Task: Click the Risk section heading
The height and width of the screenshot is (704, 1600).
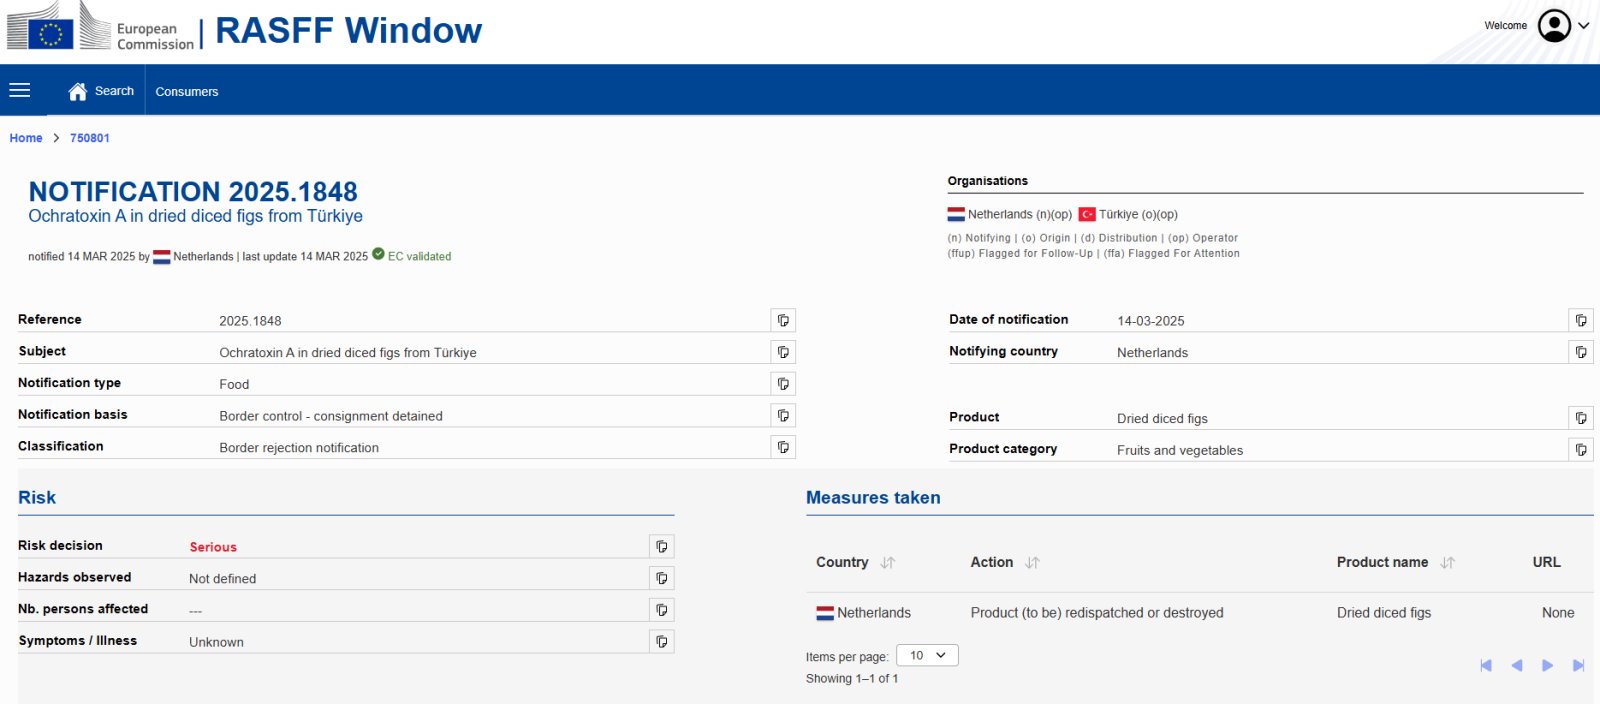Action: click(x=37, y=498)
